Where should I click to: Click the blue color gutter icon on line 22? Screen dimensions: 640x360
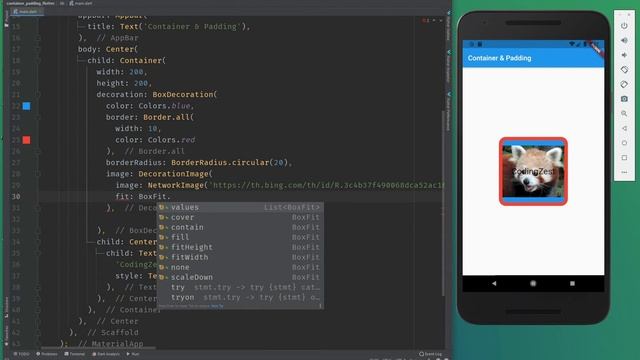[26, 106]
